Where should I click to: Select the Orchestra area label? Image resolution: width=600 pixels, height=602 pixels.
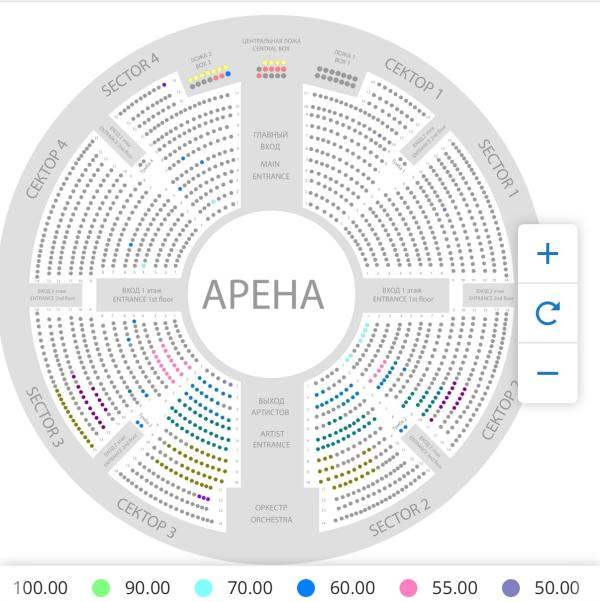[271, 515]
